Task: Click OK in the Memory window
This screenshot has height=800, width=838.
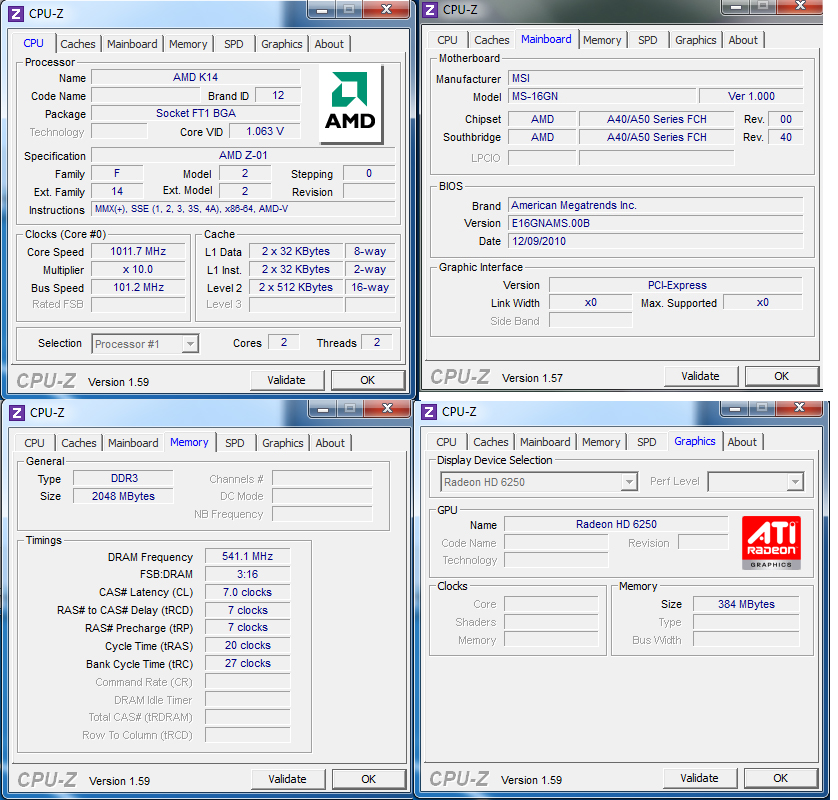Action: tap(369, 779)
